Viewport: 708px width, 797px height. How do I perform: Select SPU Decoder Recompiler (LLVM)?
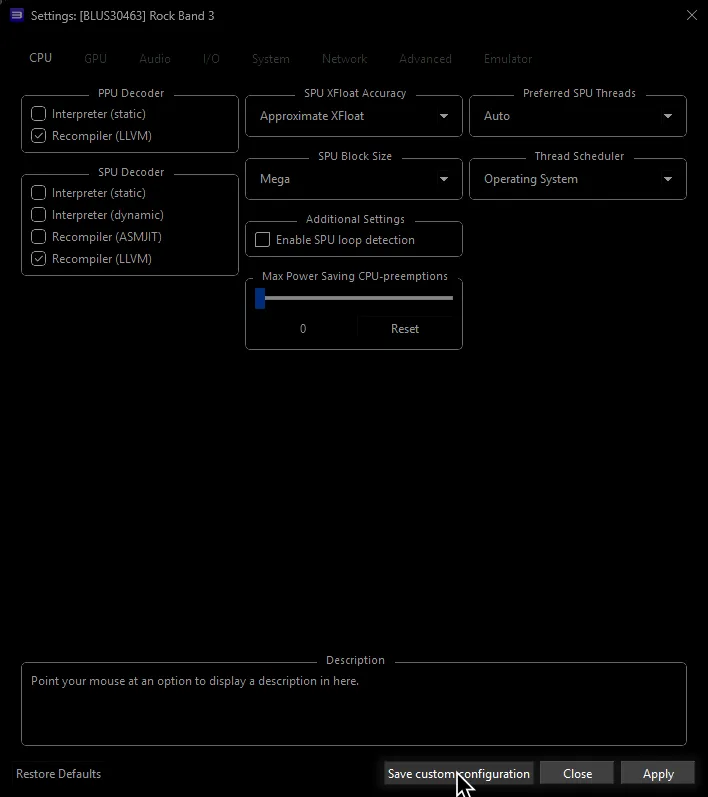point(91,259)
